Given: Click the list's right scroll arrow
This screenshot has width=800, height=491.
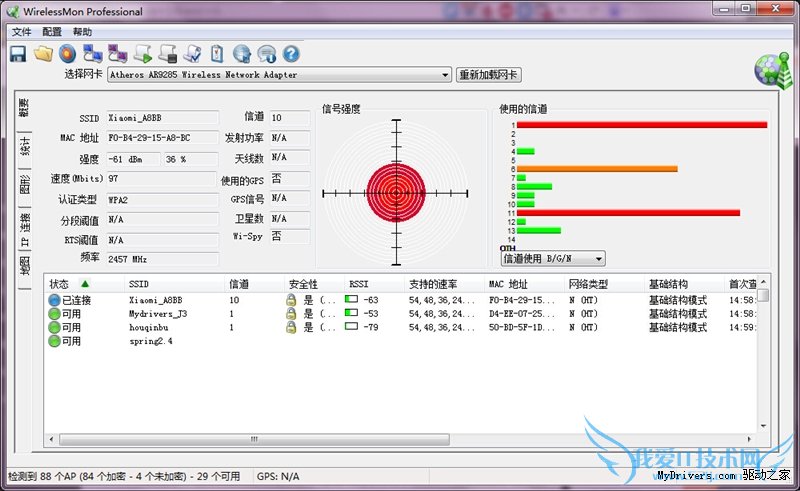Looking at the screenshot, I should pos(749,439).
